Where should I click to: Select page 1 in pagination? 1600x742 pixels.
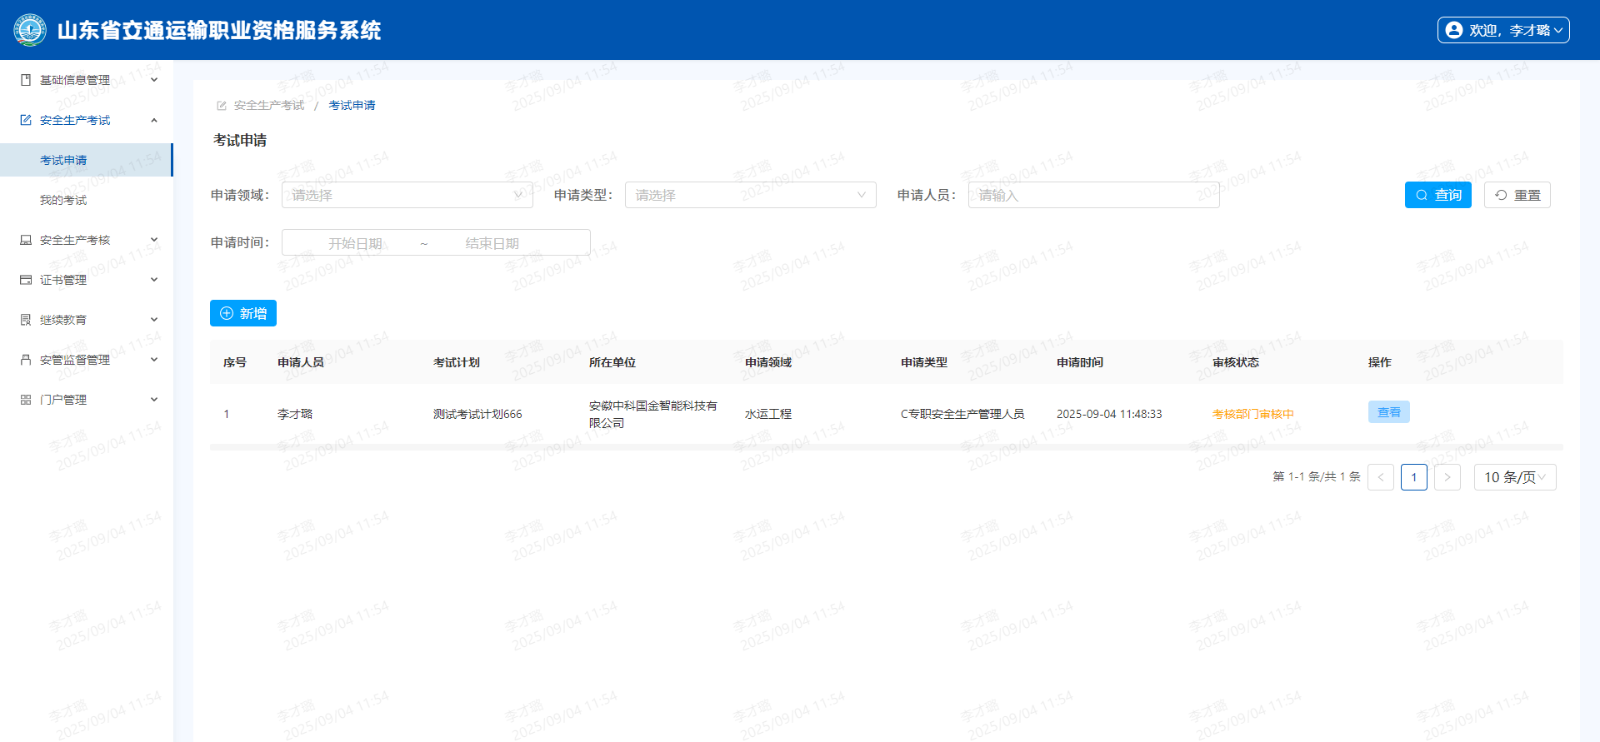(1414, 478)
